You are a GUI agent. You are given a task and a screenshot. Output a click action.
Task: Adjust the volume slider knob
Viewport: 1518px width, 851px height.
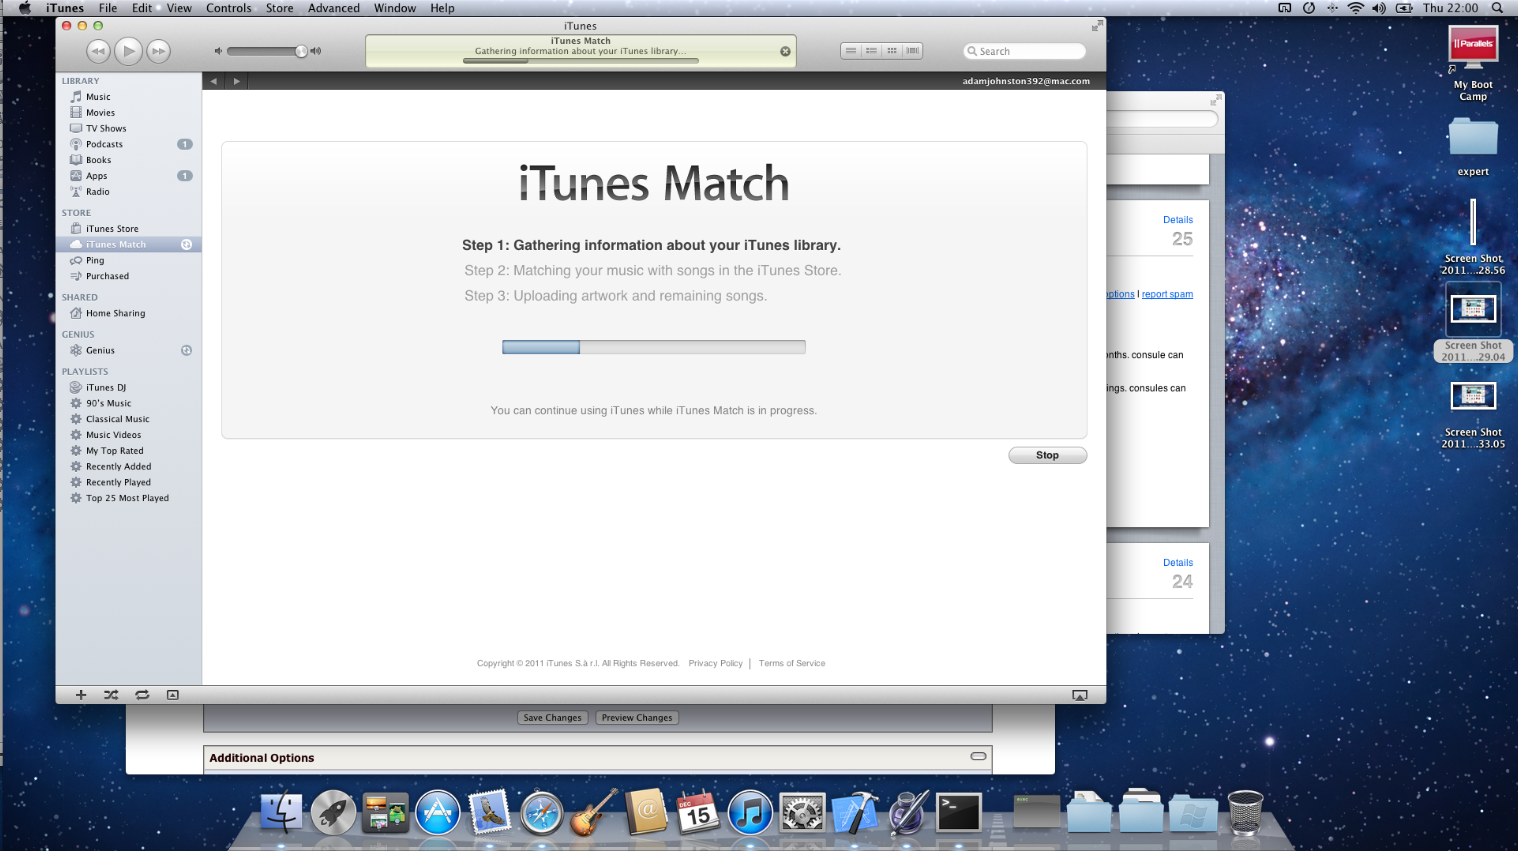pyautogui.click(x=301, y=51)
